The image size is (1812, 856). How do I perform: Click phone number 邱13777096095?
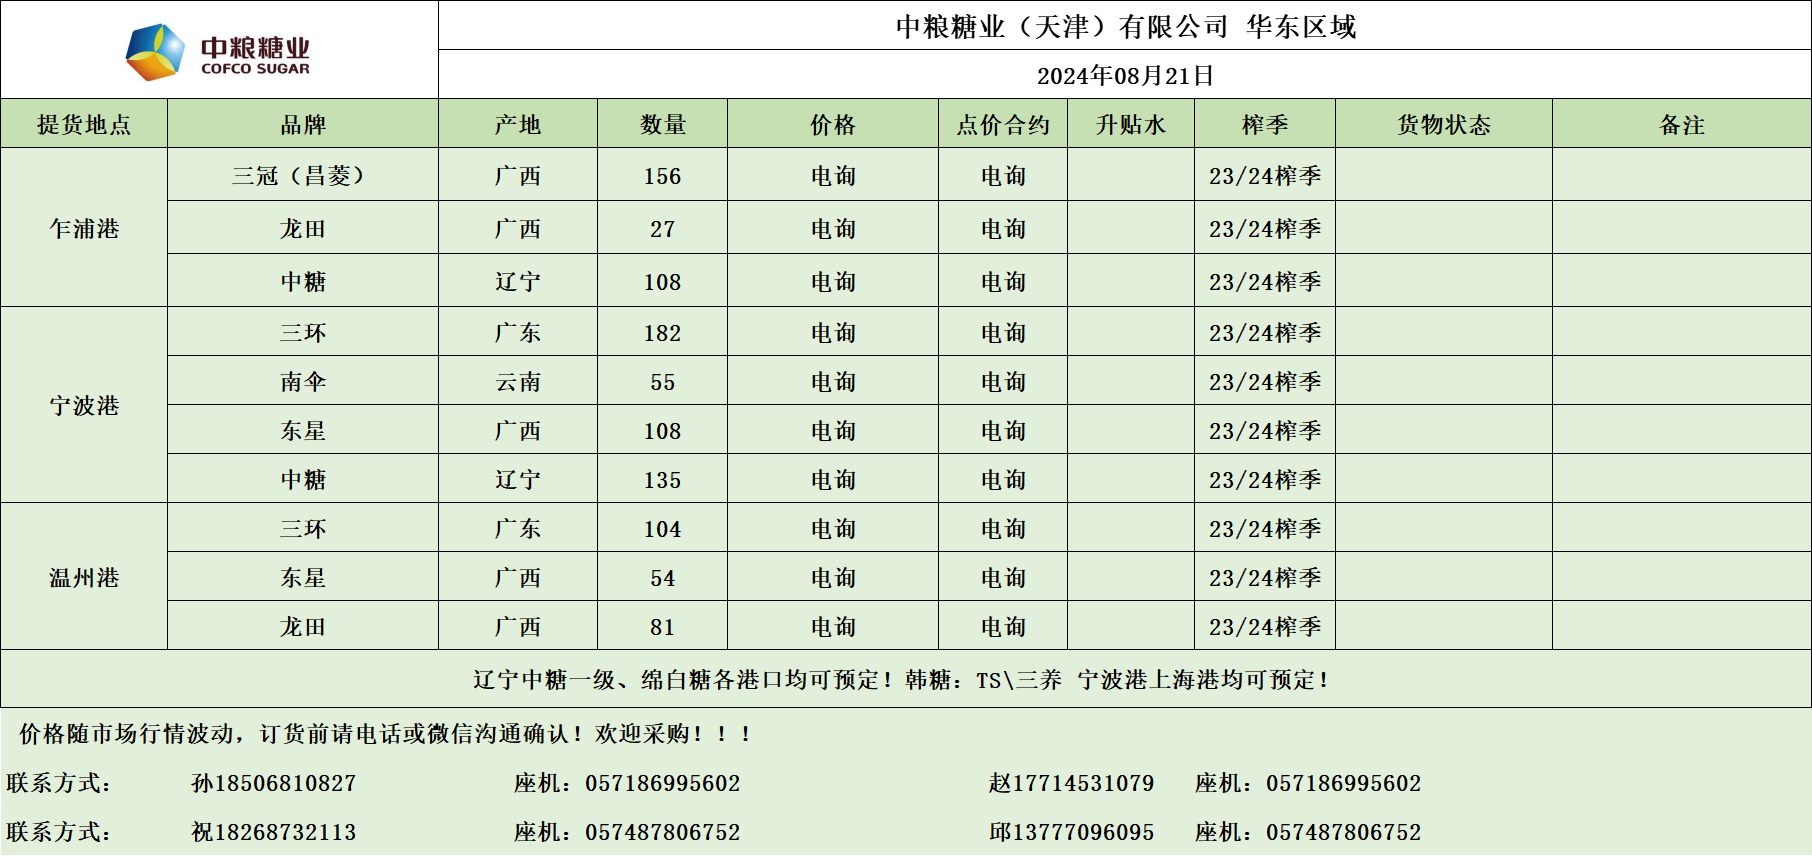point(1071,833)
